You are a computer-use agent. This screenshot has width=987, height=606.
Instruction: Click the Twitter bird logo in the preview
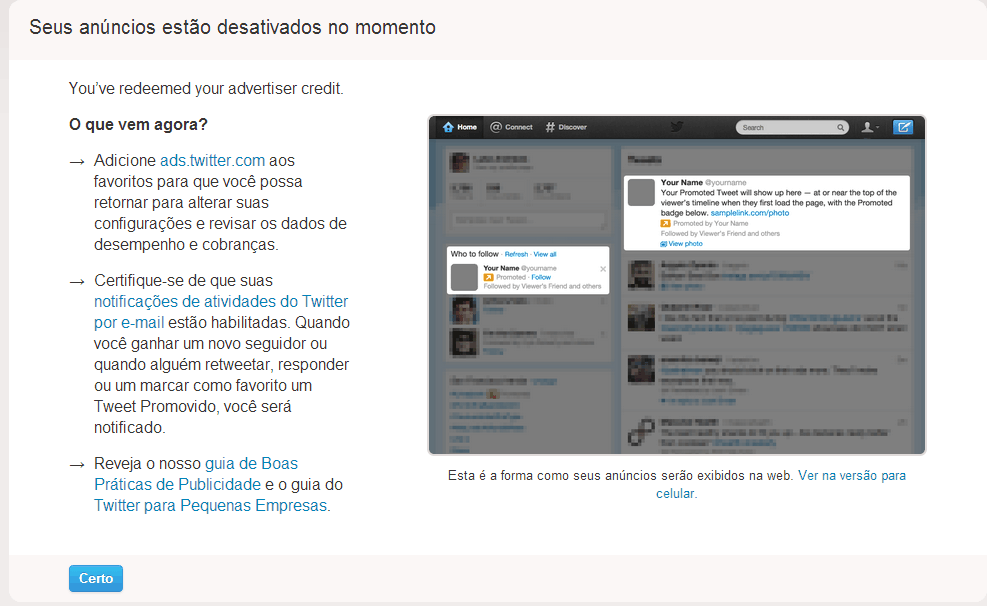click(x=677, y=127)
